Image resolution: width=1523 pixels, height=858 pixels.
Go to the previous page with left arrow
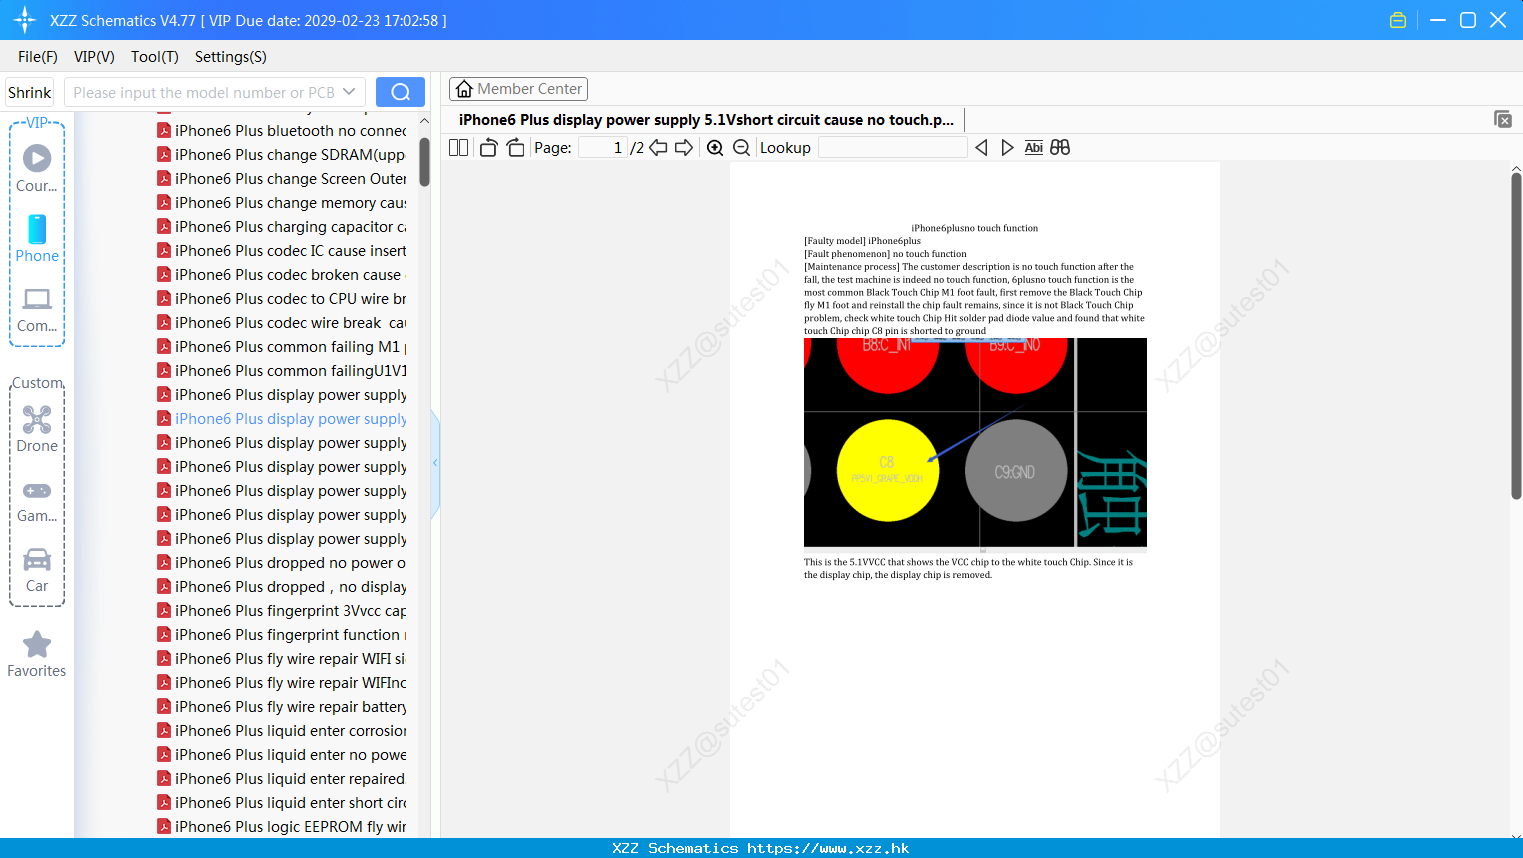658,147
